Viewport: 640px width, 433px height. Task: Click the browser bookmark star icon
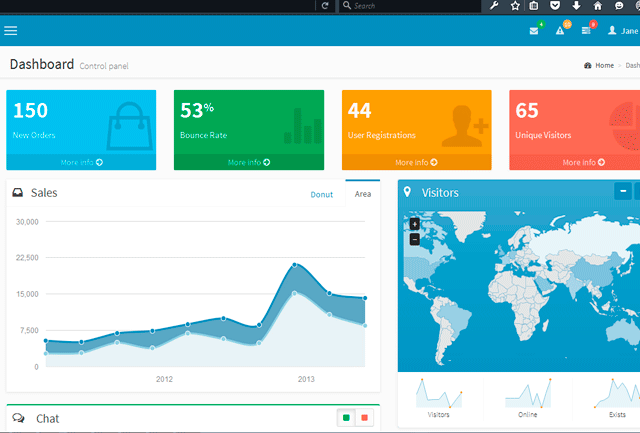tap(515, 6)
